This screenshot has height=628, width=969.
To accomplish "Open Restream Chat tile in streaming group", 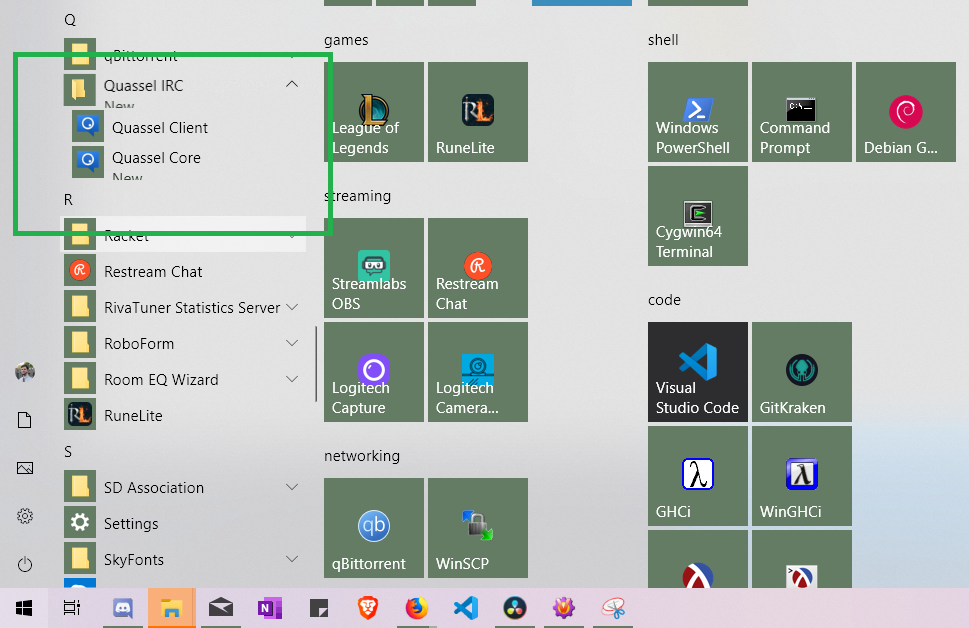I will (478, 268).
